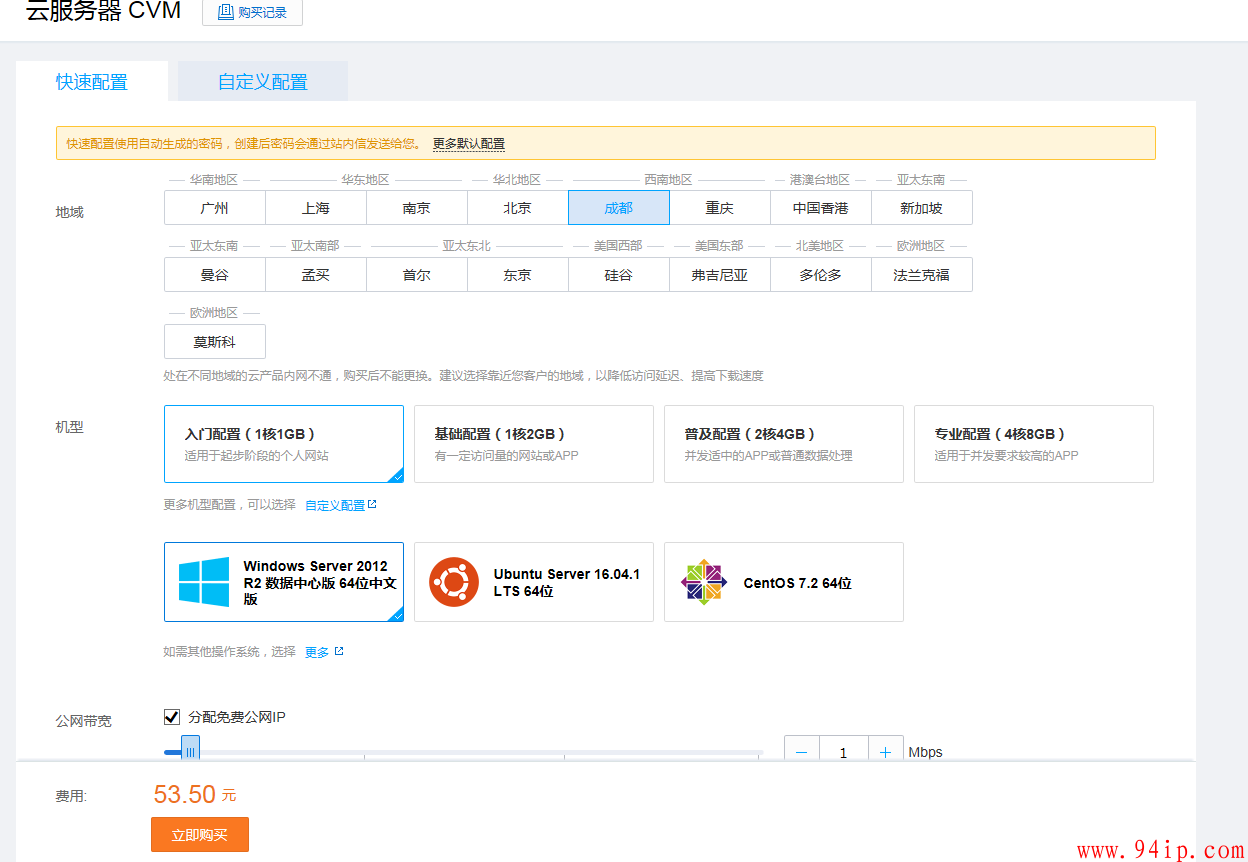Open the 购买记录 purchase history button
This screenshot has width=1248, height=862.
pyautogui.click(x=252, y=12)
